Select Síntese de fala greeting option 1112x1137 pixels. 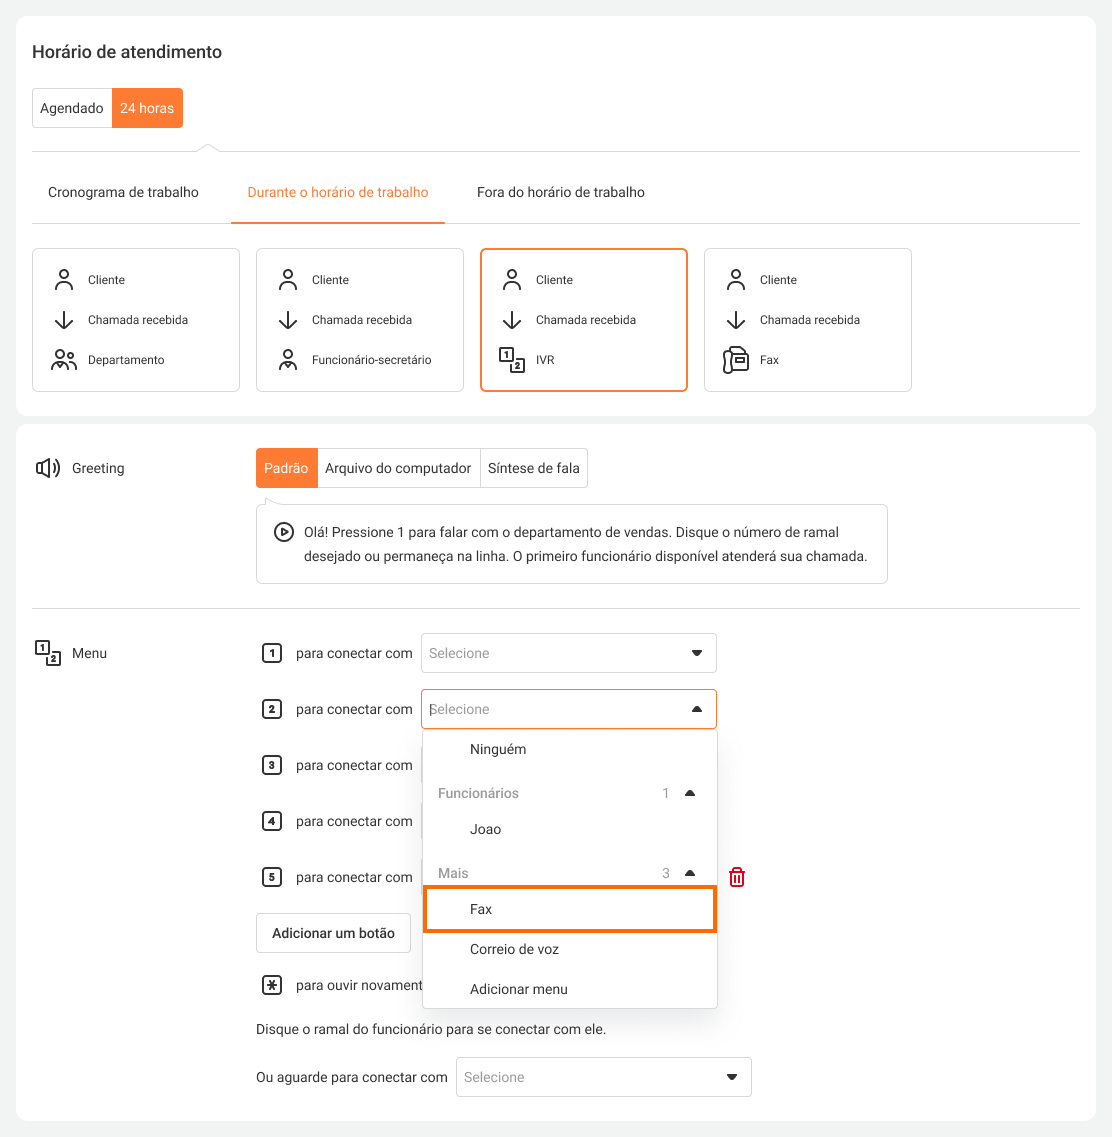(534, 468)
